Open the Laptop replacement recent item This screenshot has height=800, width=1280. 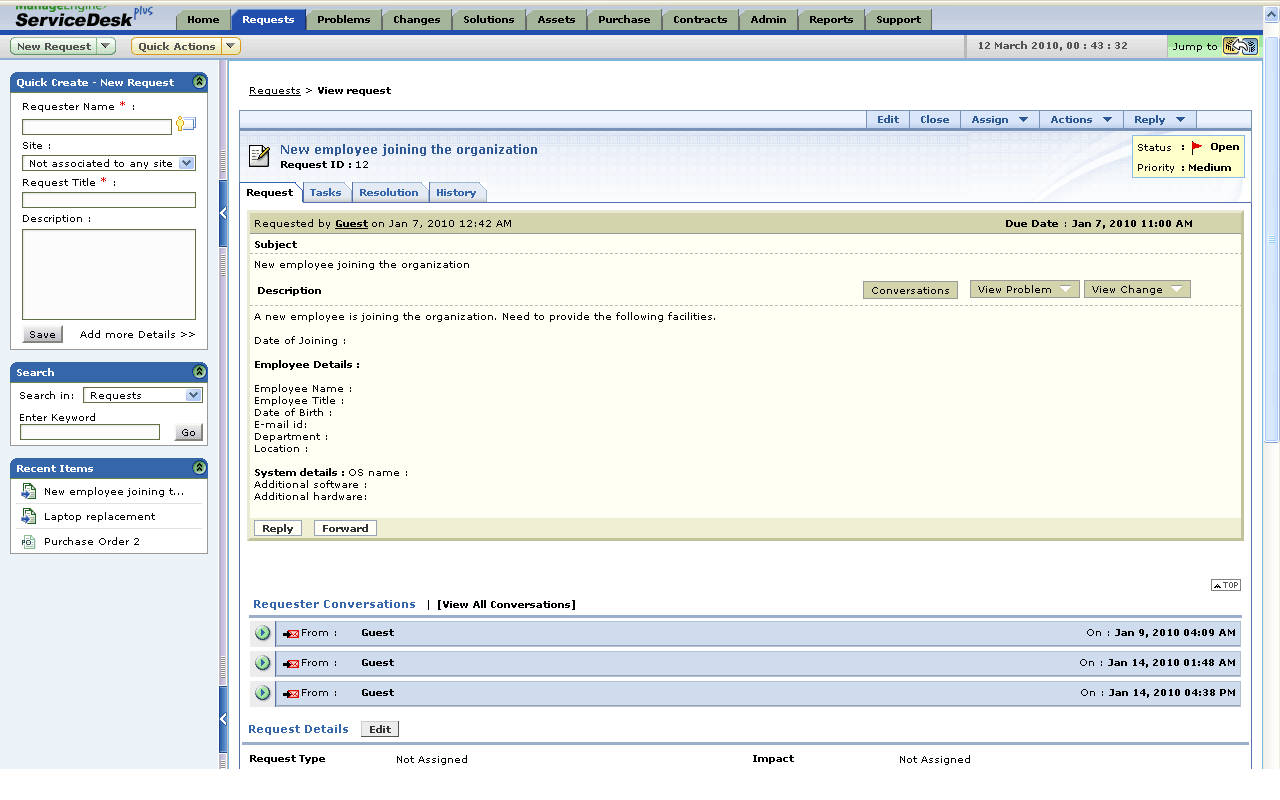[100, 517]
